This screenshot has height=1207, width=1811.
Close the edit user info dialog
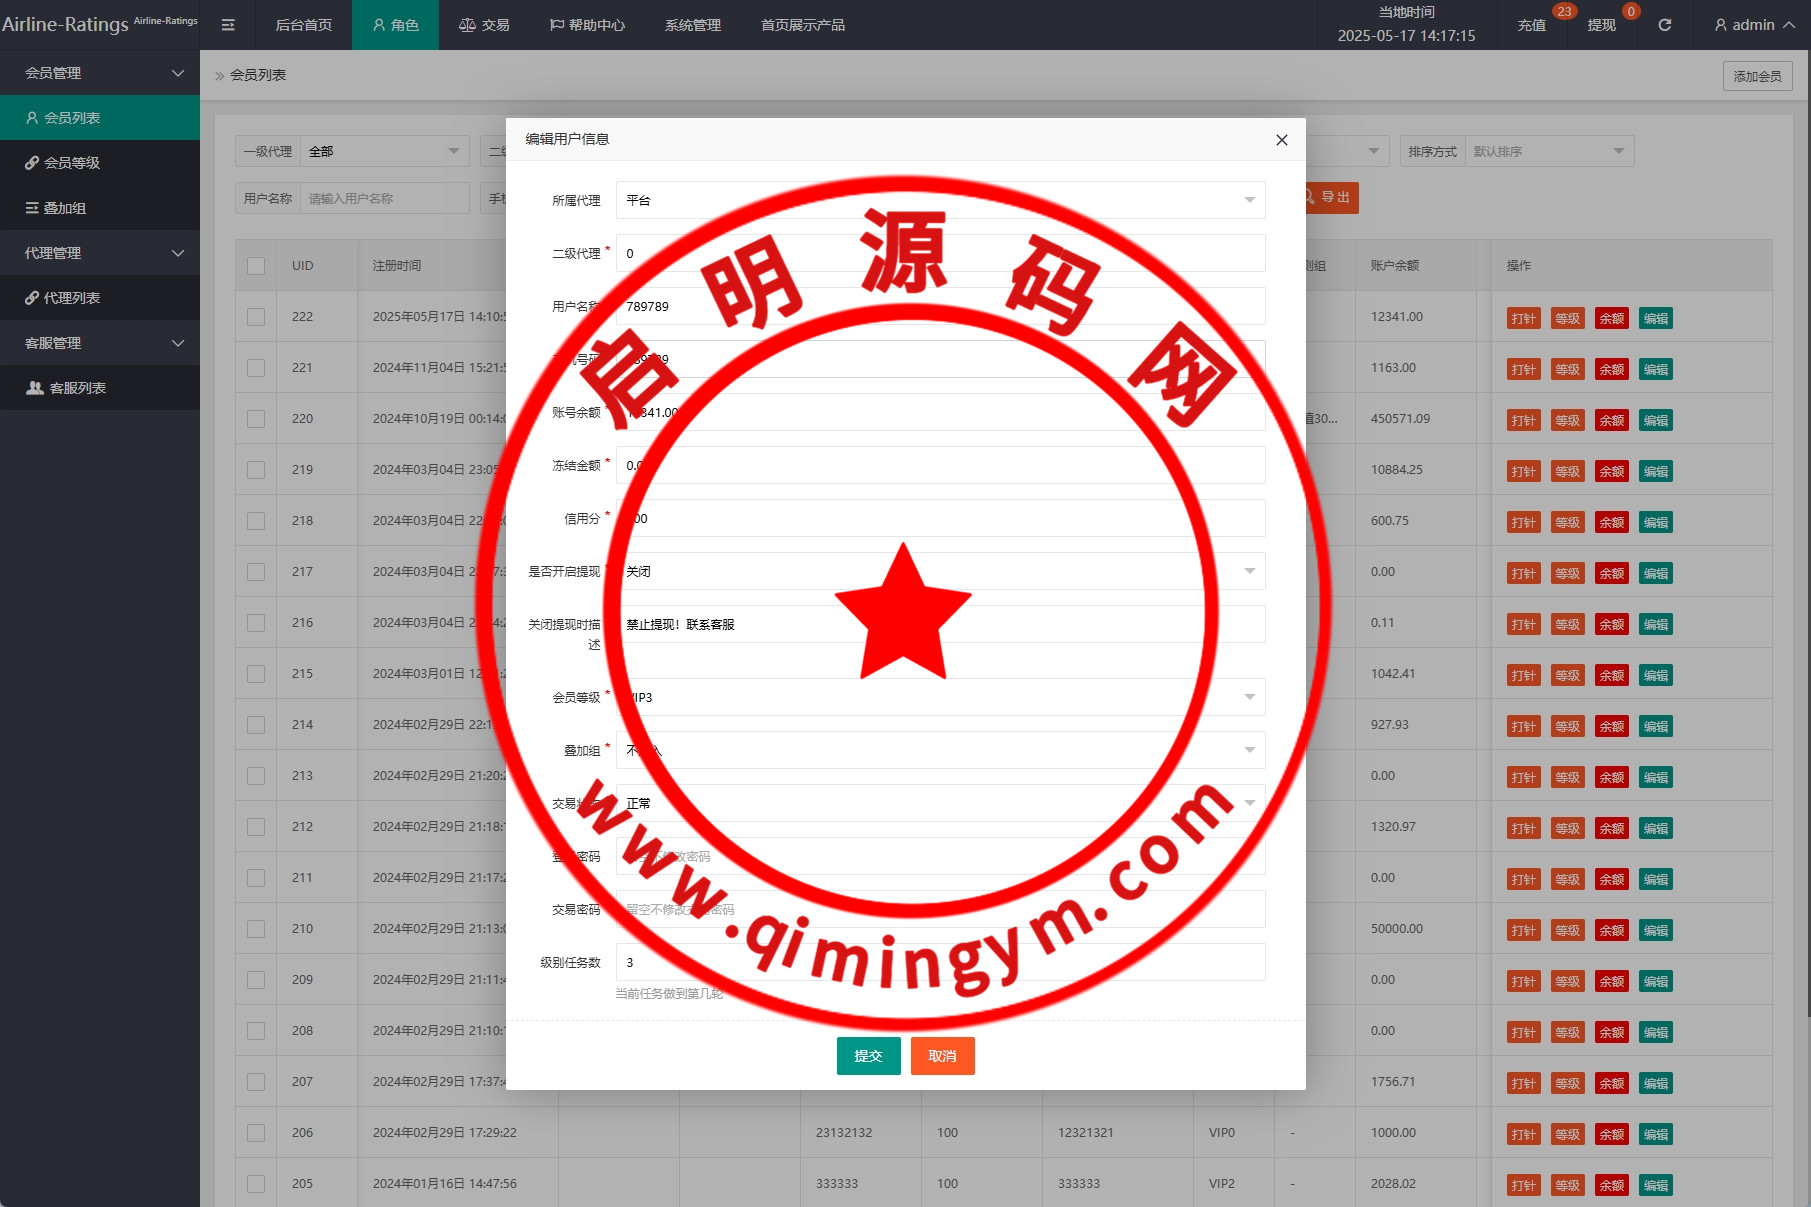tap(1281, 140)
